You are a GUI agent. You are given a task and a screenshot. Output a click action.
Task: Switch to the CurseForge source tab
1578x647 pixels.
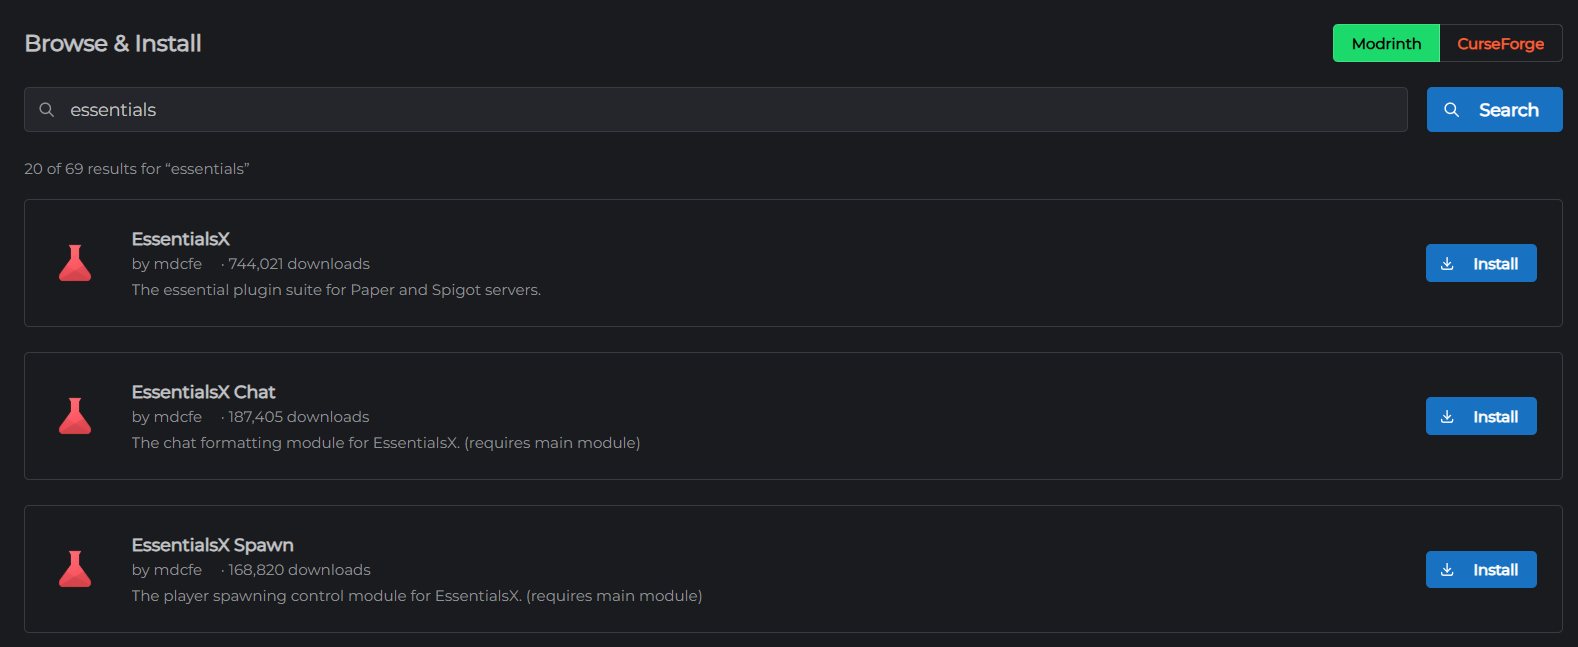(1500, 43)
